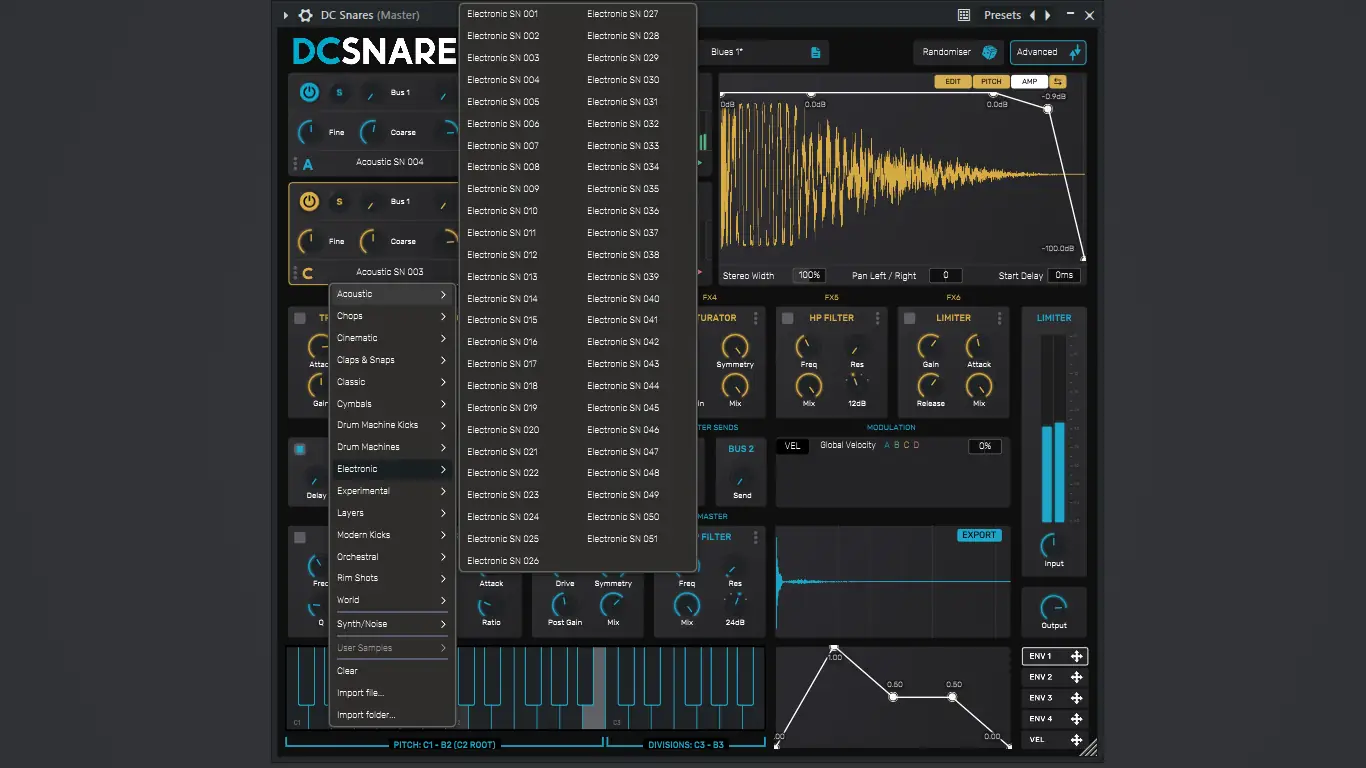Expand the Experimental category submenu
Image resolution: width=1366 pixels, height=768 pixels.
coord(392,491)
